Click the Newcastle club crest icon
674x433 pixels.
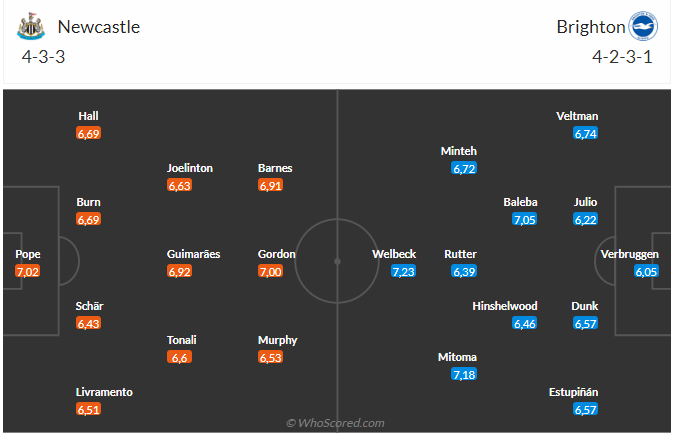click(32, 27)
